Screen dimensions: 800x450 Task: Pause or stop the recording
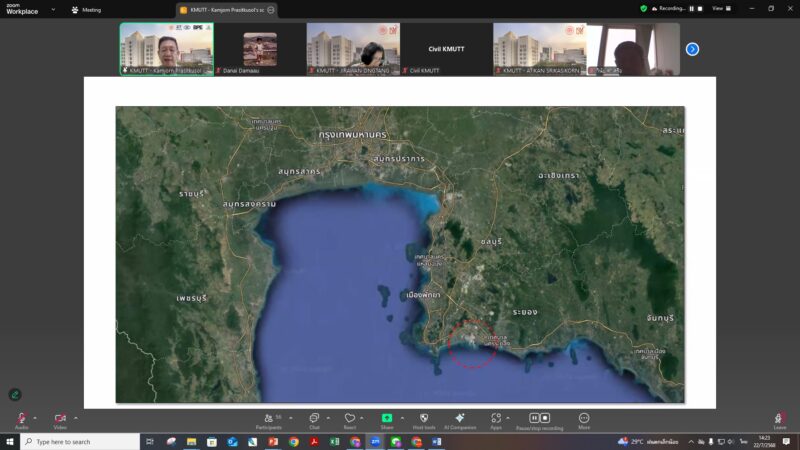pyautogui.click(x=539, y=418)
